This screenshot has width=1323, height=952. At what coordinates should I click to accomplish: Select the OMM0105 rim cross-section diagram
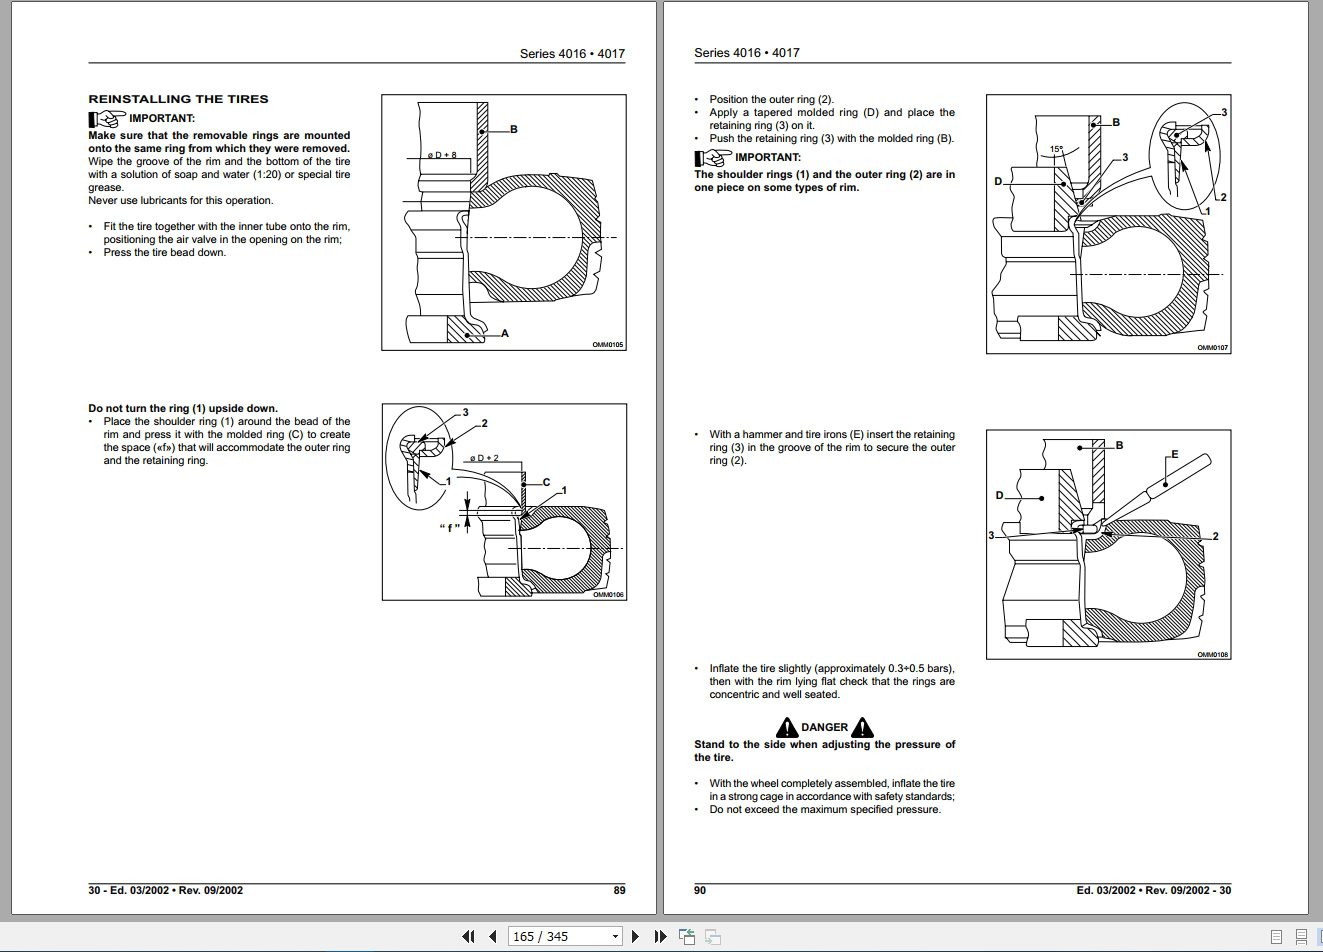click(503, 222)
